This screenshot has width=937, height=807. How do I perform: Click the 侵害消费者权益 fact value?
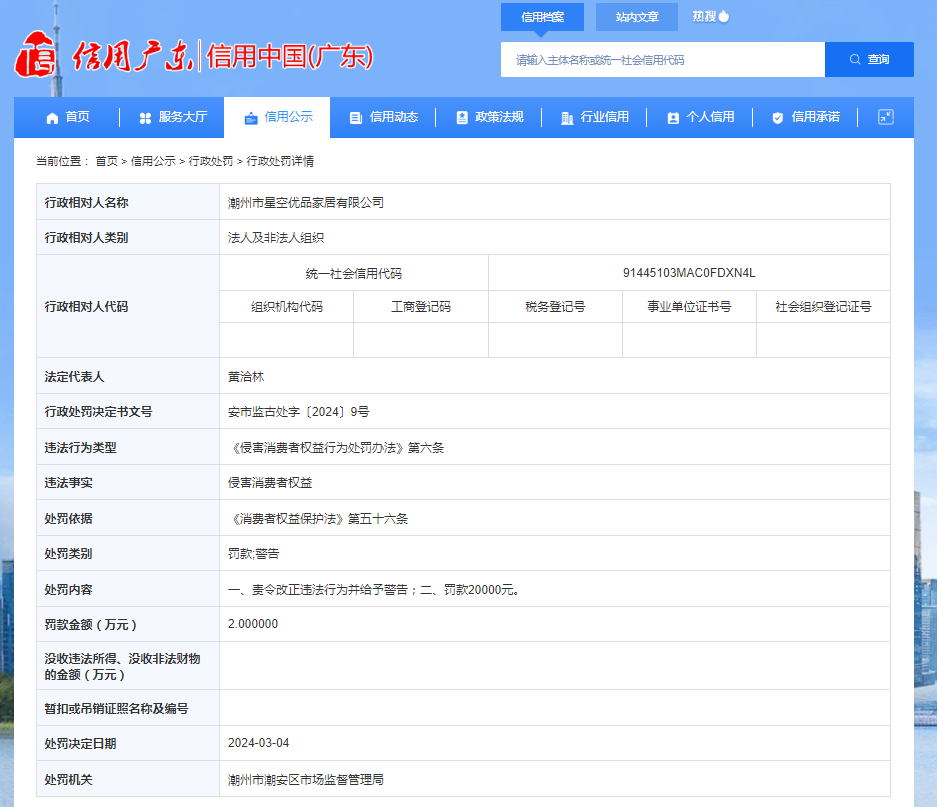click(x=270, y=483)
